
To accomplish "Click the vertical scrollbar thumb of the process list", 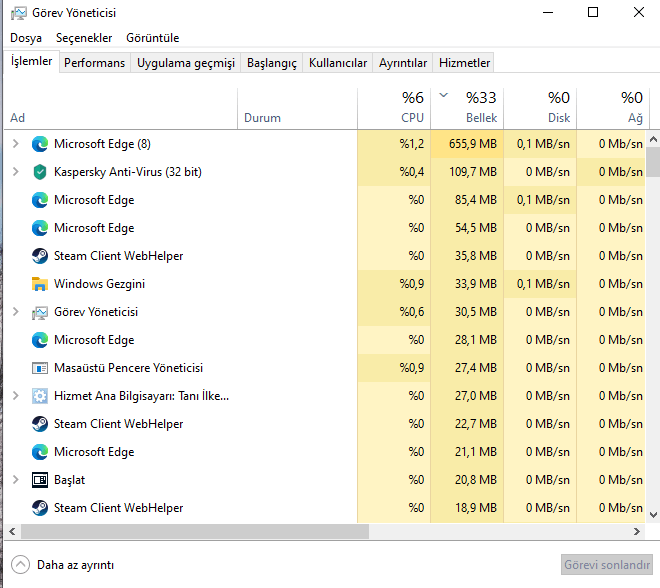I will pos(652,162).
